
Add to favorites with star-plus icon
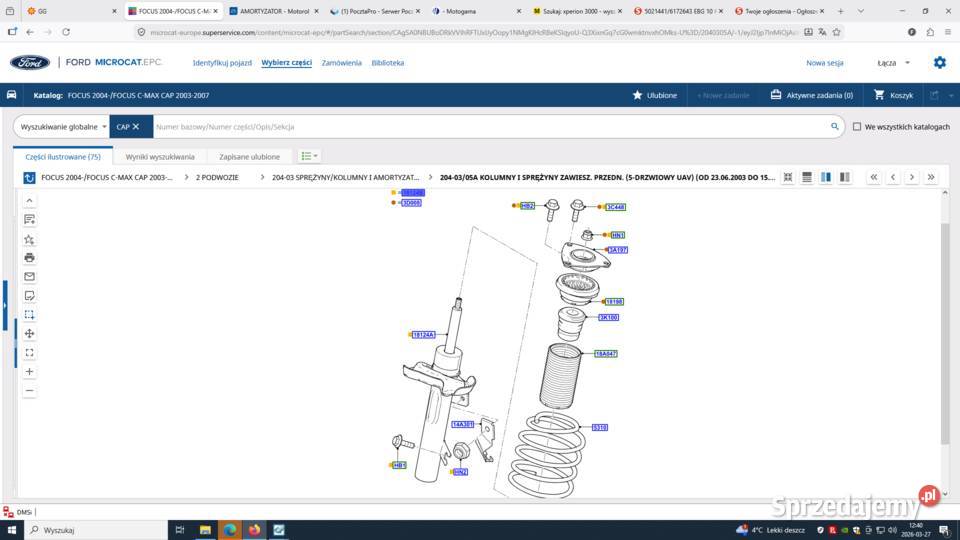coord(29,239)
